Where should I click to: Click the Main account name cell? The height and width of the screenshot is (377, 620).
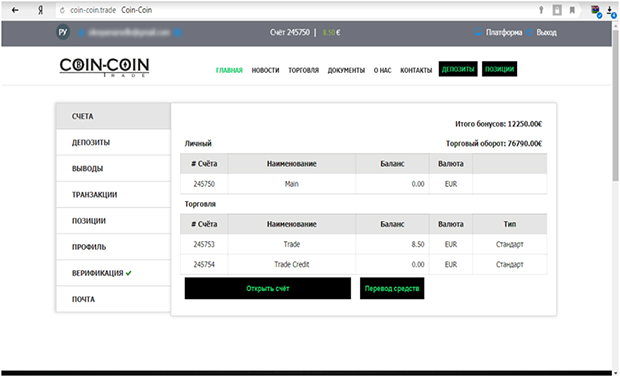tap(291, 184)
